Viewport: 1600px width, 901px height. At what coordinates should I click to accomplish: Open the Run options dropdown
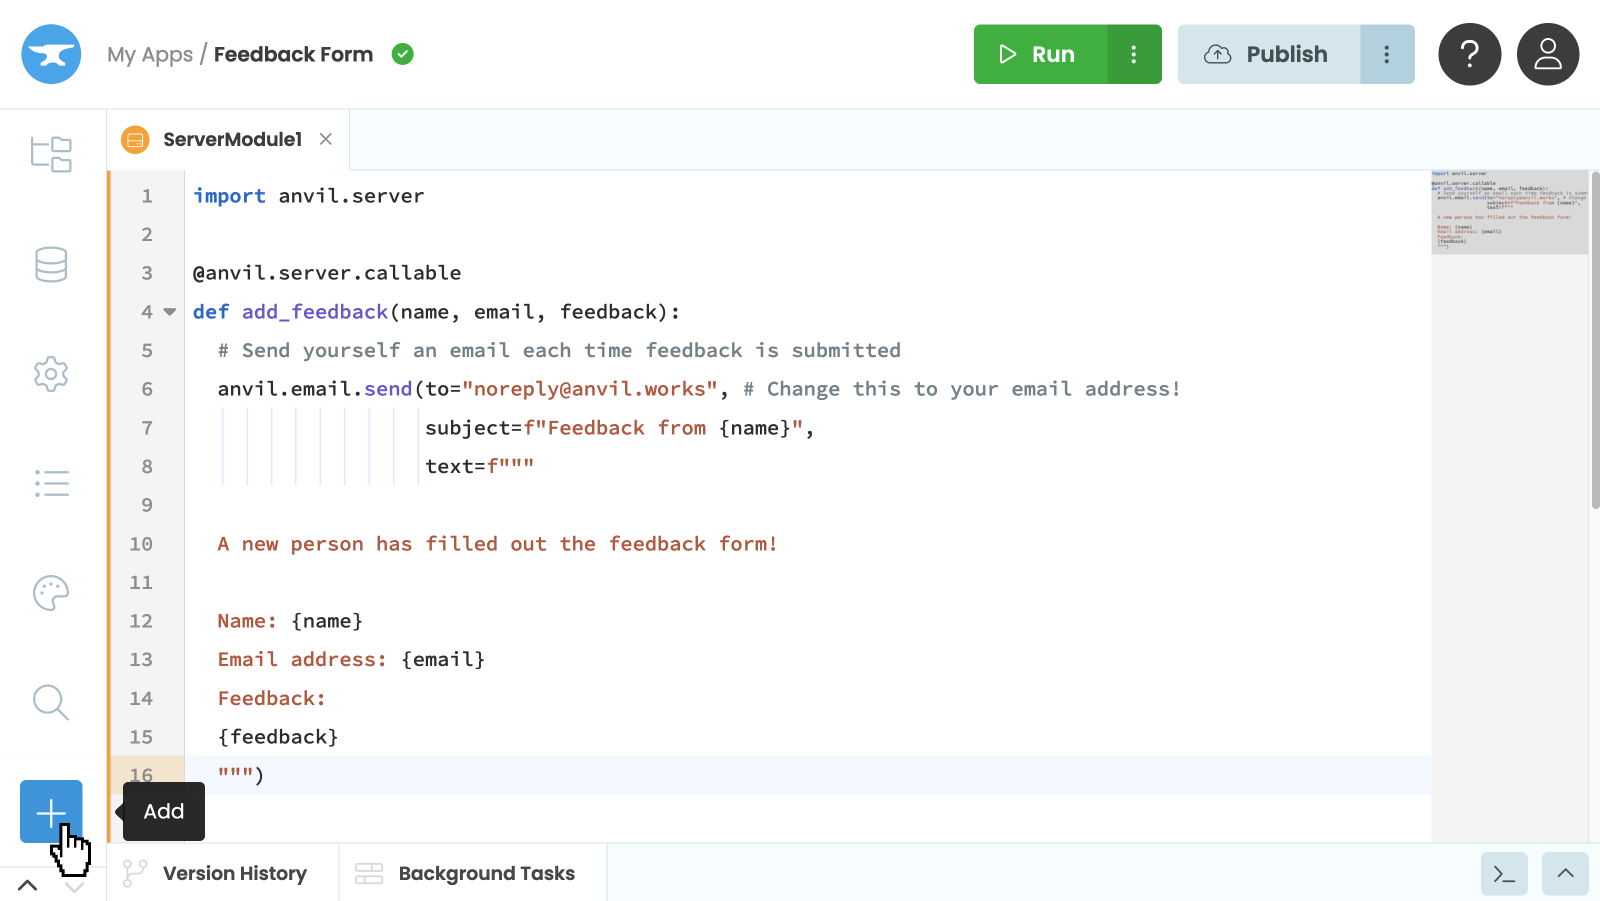pyautogui.click(x=1133, y=54)
